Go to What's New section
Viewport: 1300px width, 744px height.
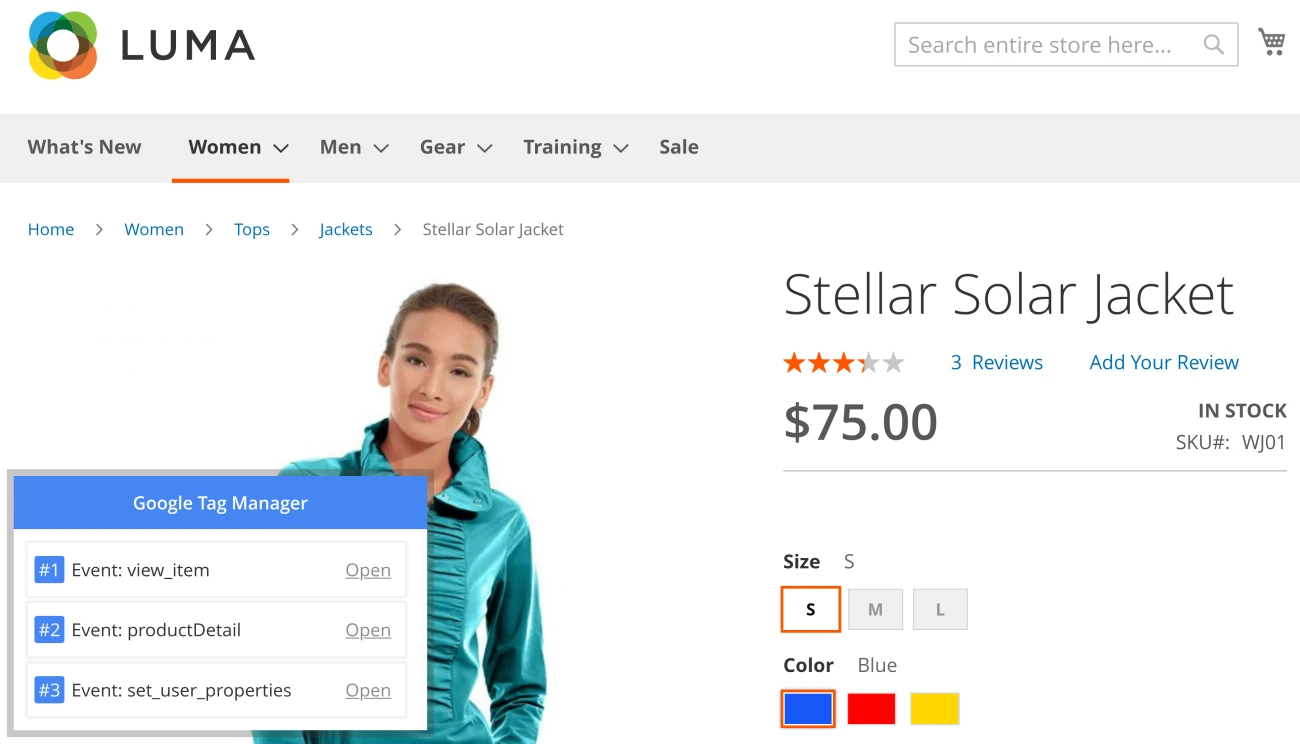(x=85, y=147)
